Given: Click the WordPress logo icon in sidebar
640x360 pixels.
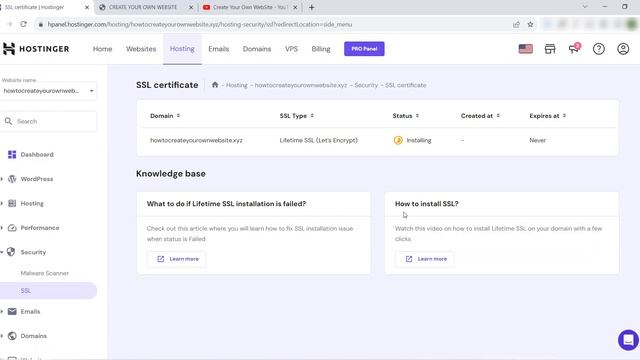Looking at the screenshot, I should point(12,179).
